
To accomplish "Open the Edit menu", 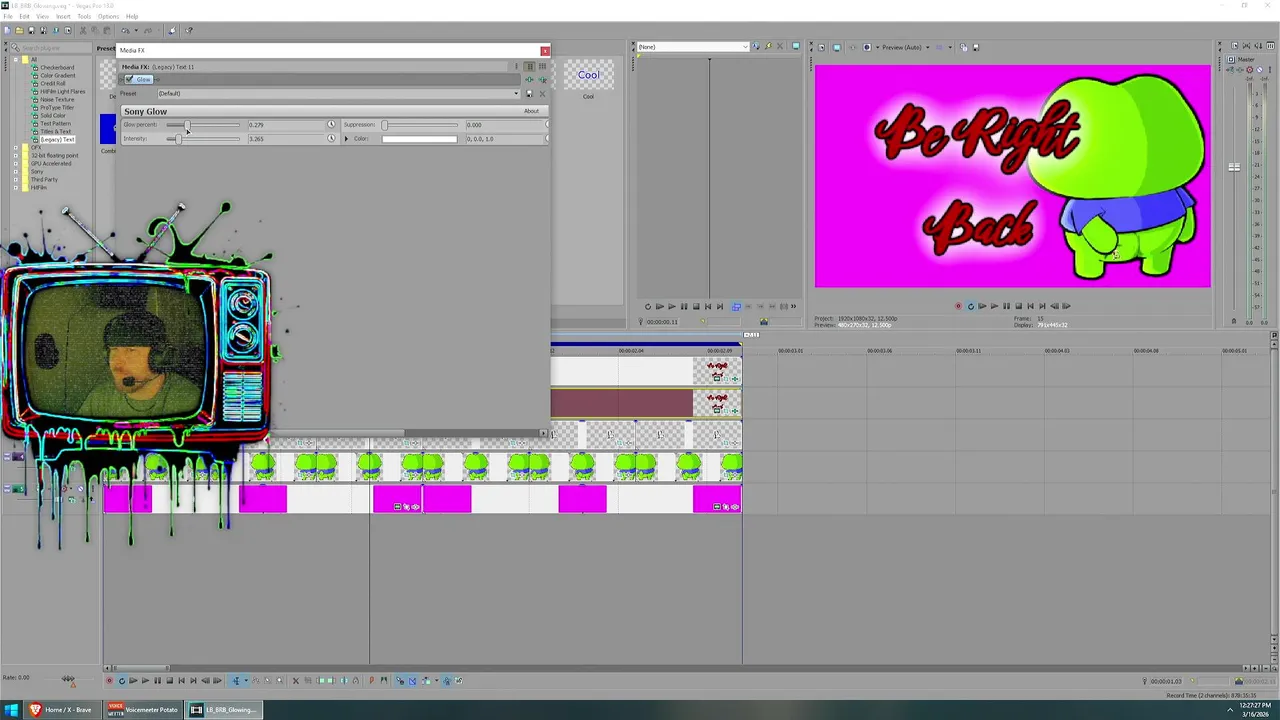I will [x=25, y=16].
